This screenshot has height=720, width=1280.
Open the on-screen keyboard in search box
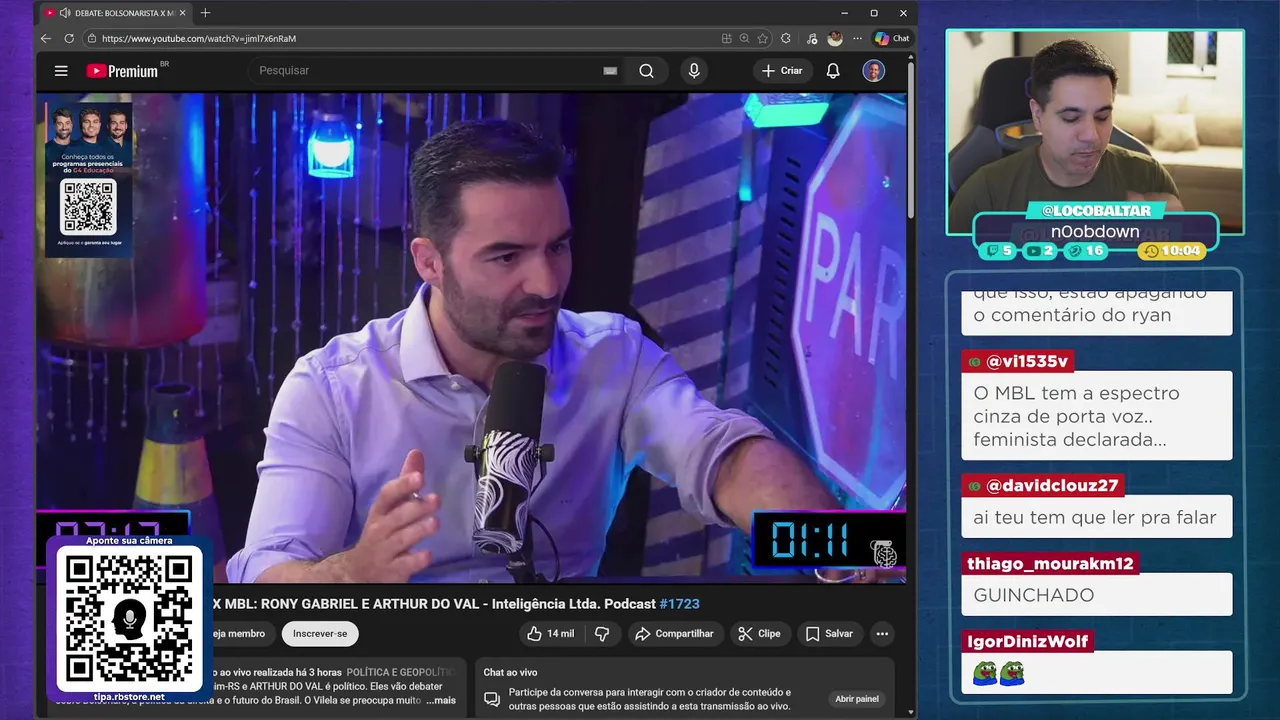610,71
